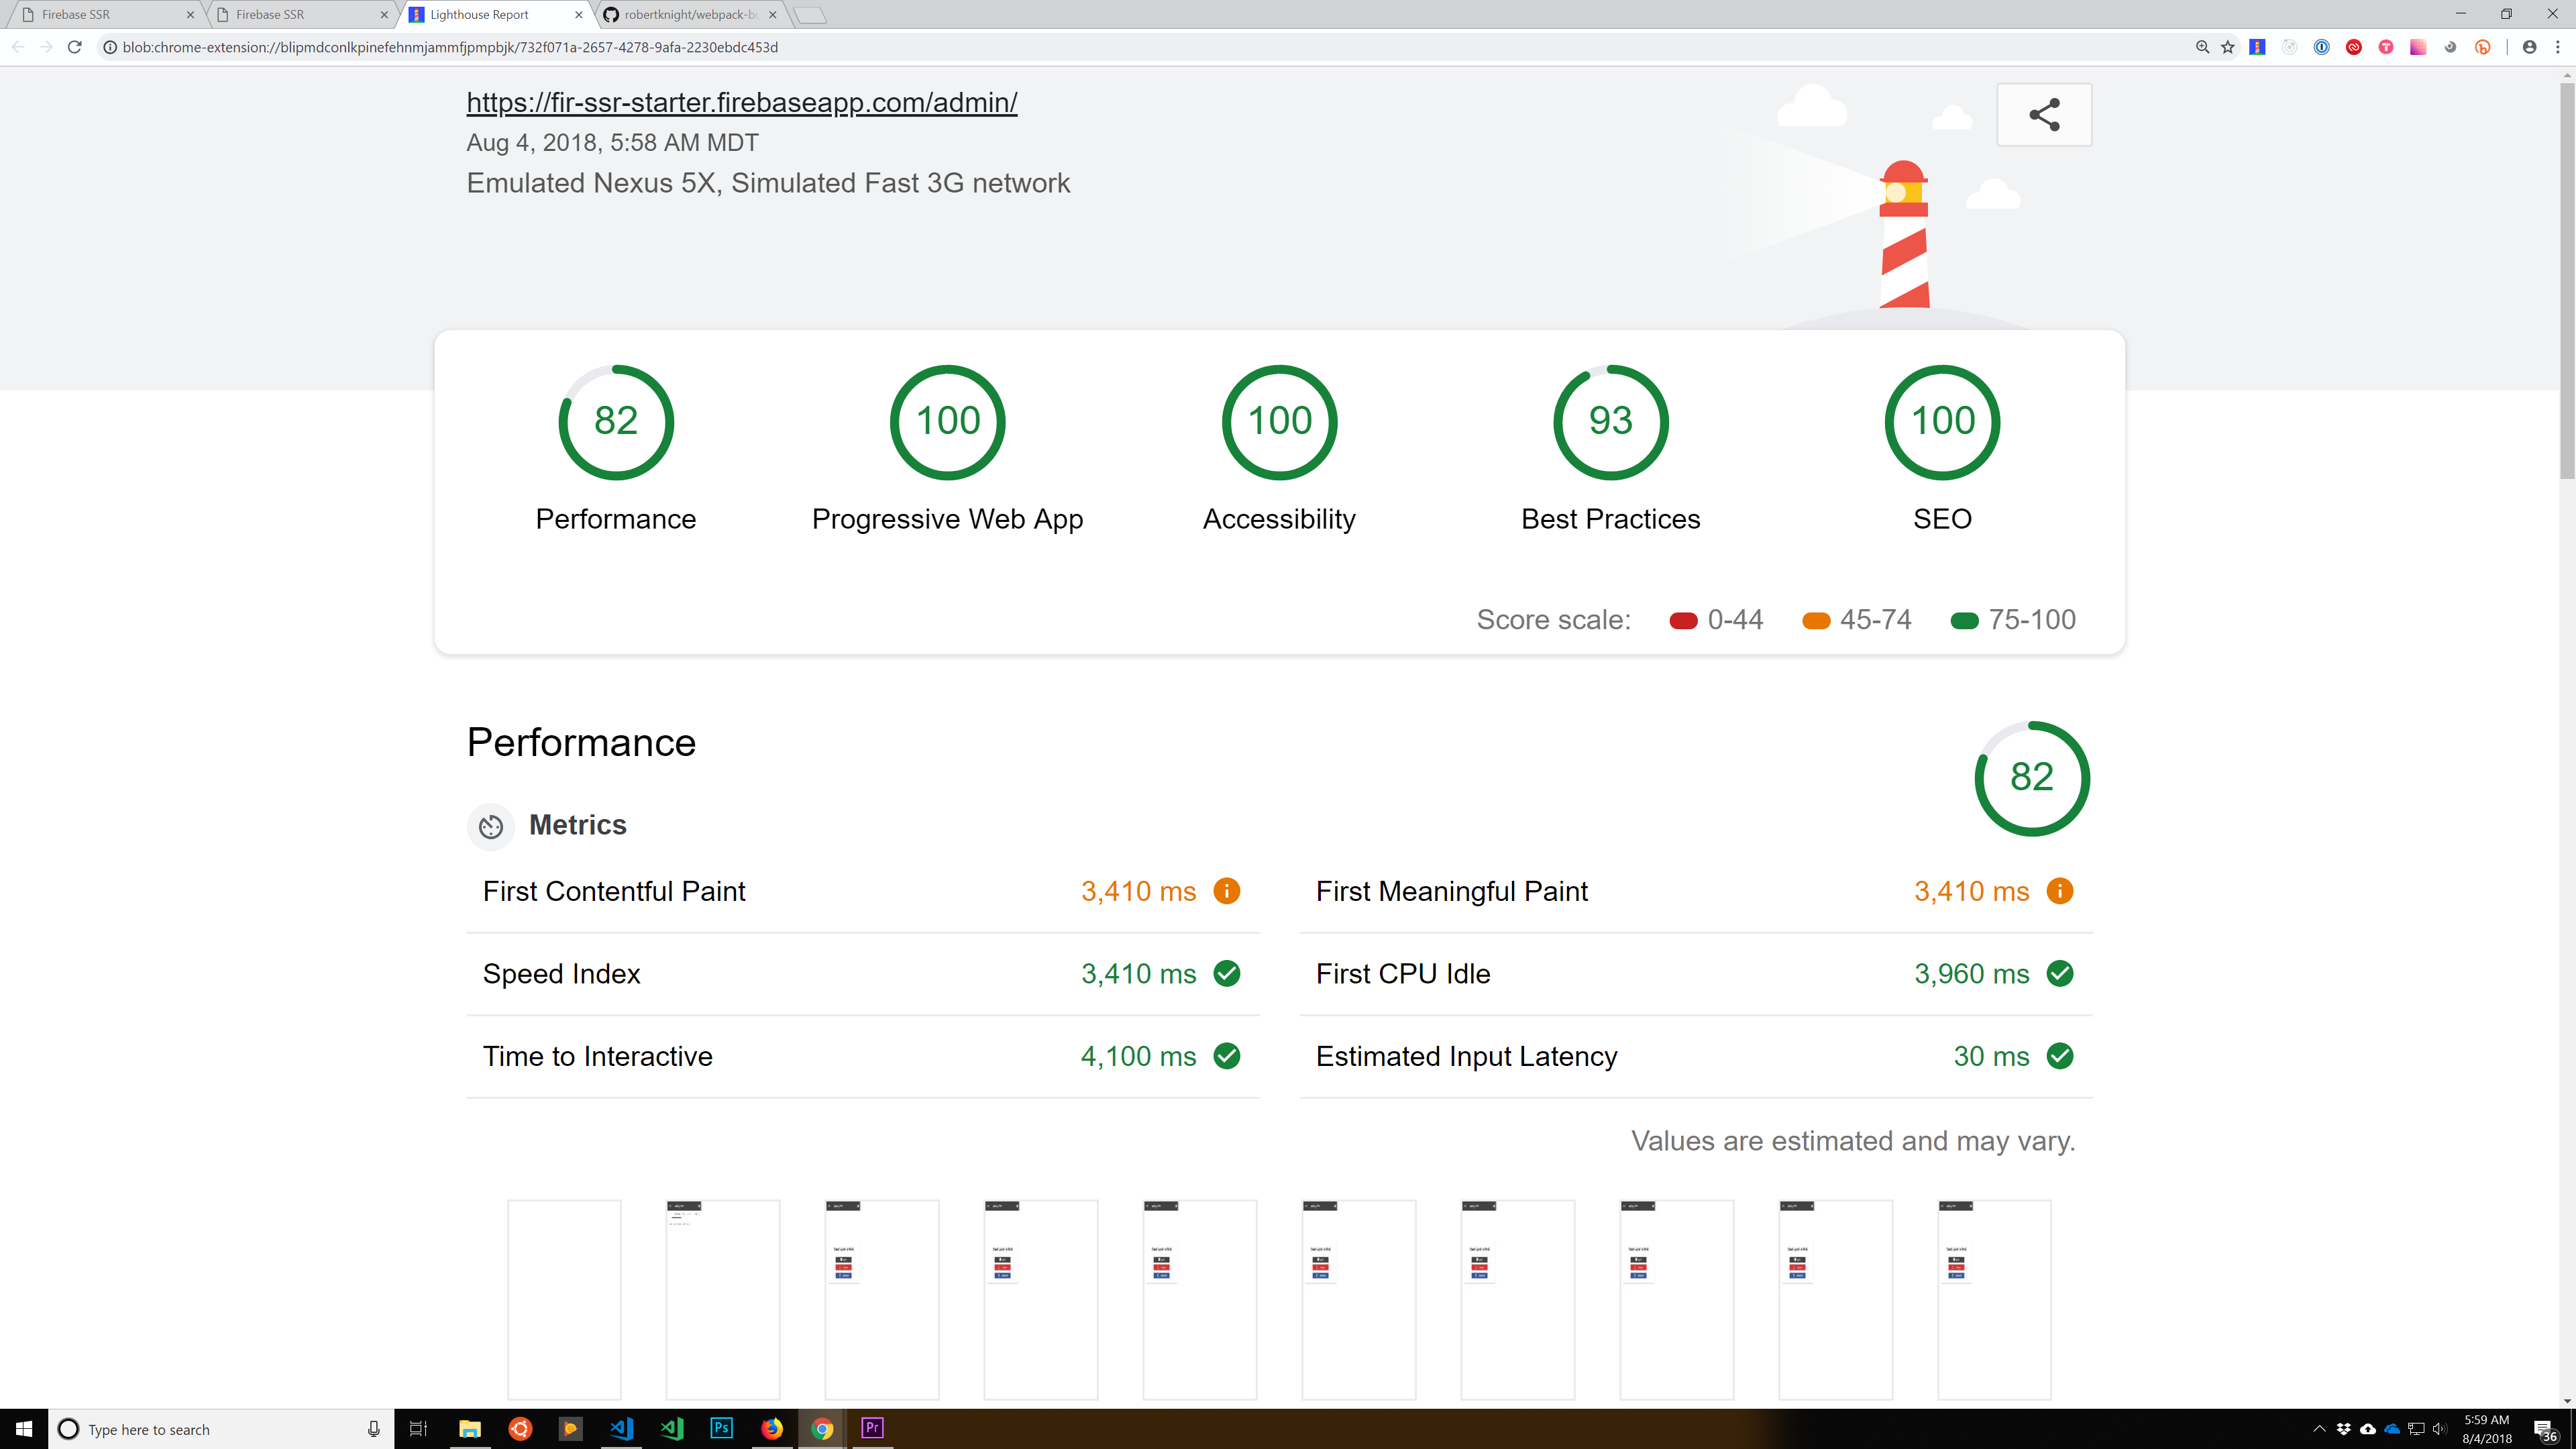2576x1449 pixels.
Task: Click the Time to Interactive metric row
Action: coord(863,1056)
